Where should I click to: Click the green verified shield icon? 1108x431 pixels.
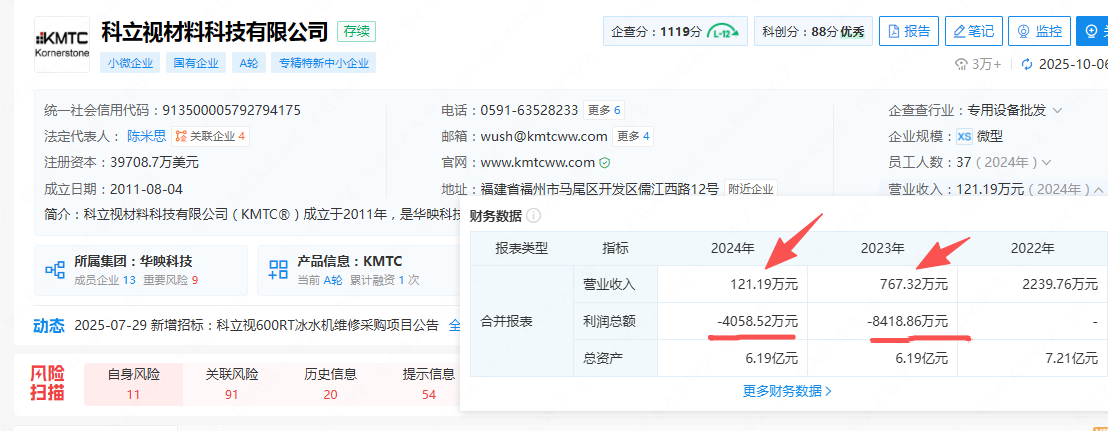(605, 163)
